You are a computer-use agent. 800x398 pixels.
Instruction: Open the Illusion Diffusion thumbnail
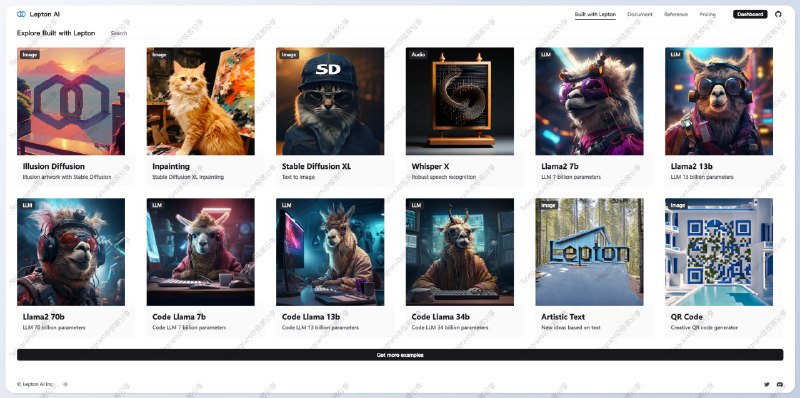click(x=71, y=101)
